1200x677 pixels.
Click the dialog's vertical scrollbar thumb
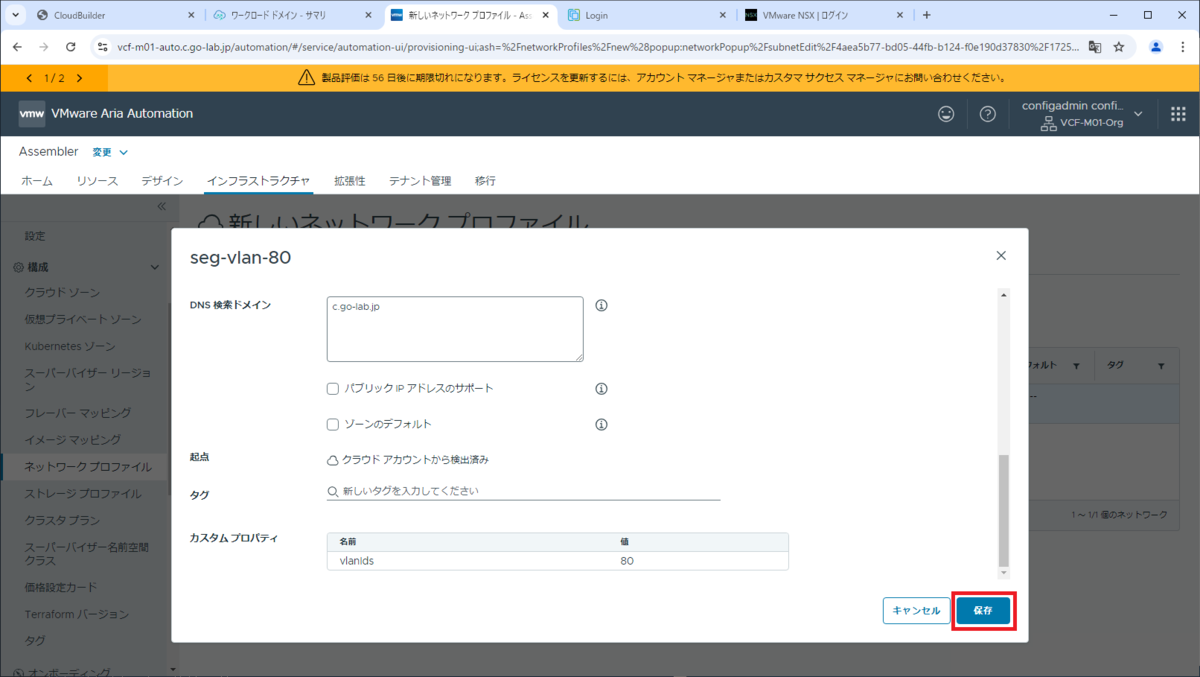(x=1004, y=510)
